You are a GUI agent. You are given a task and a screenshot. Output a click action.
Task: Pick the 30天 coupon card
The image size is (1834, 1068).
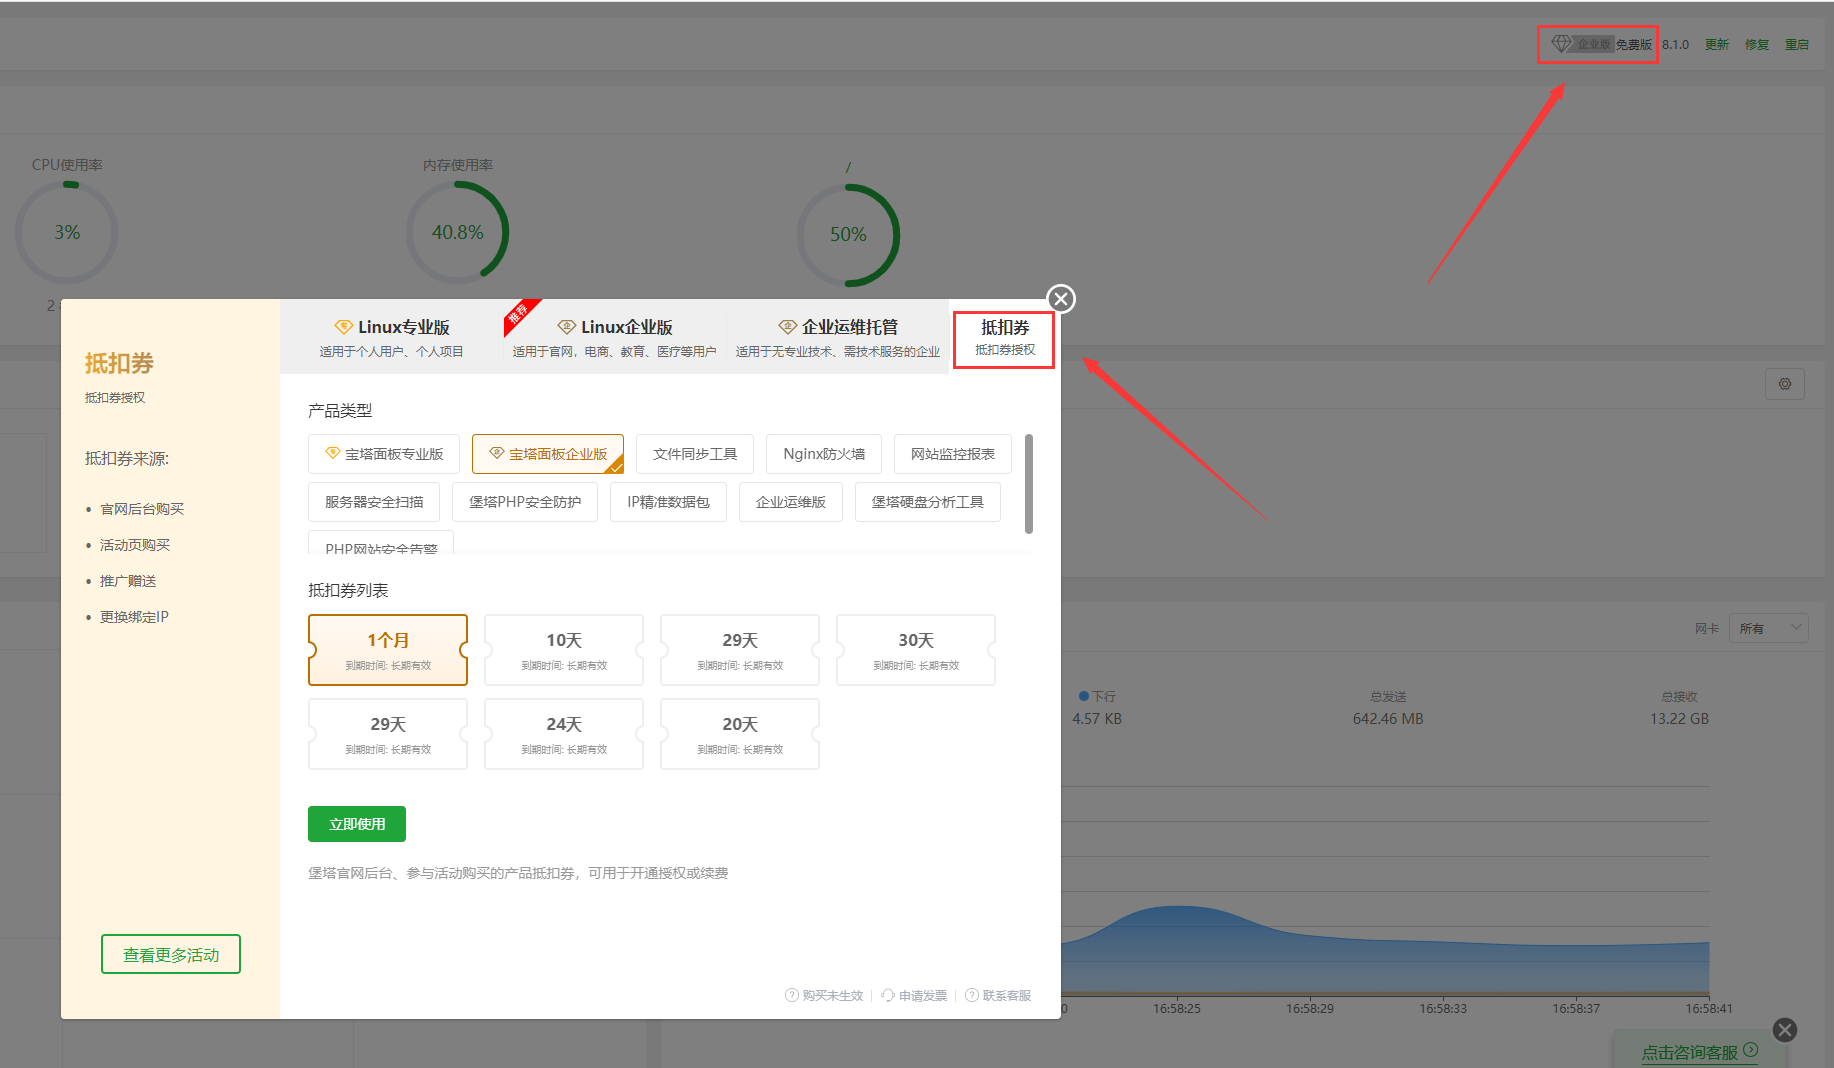tap(916, 650)
